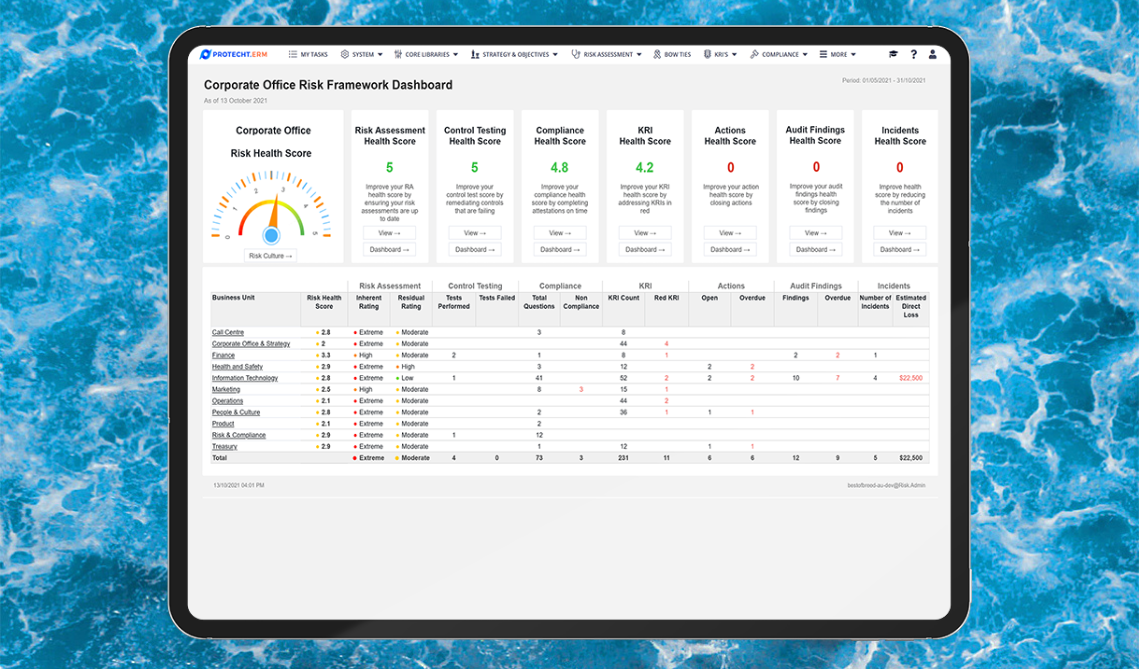Open the More menu

(836, 55)
